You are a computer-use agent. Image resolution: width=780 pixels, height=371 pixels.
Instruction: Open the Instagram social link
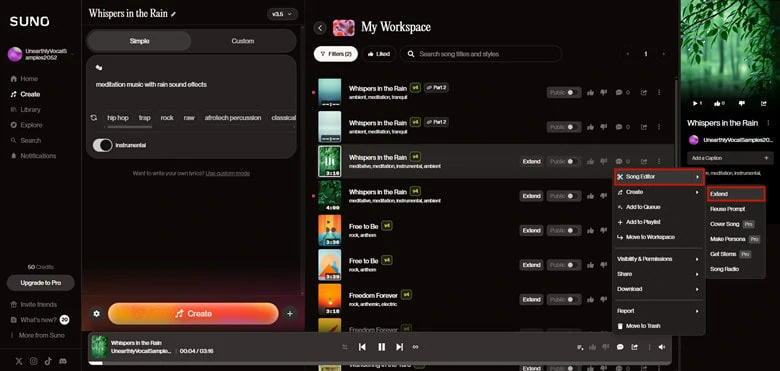(x=33, y=362)
